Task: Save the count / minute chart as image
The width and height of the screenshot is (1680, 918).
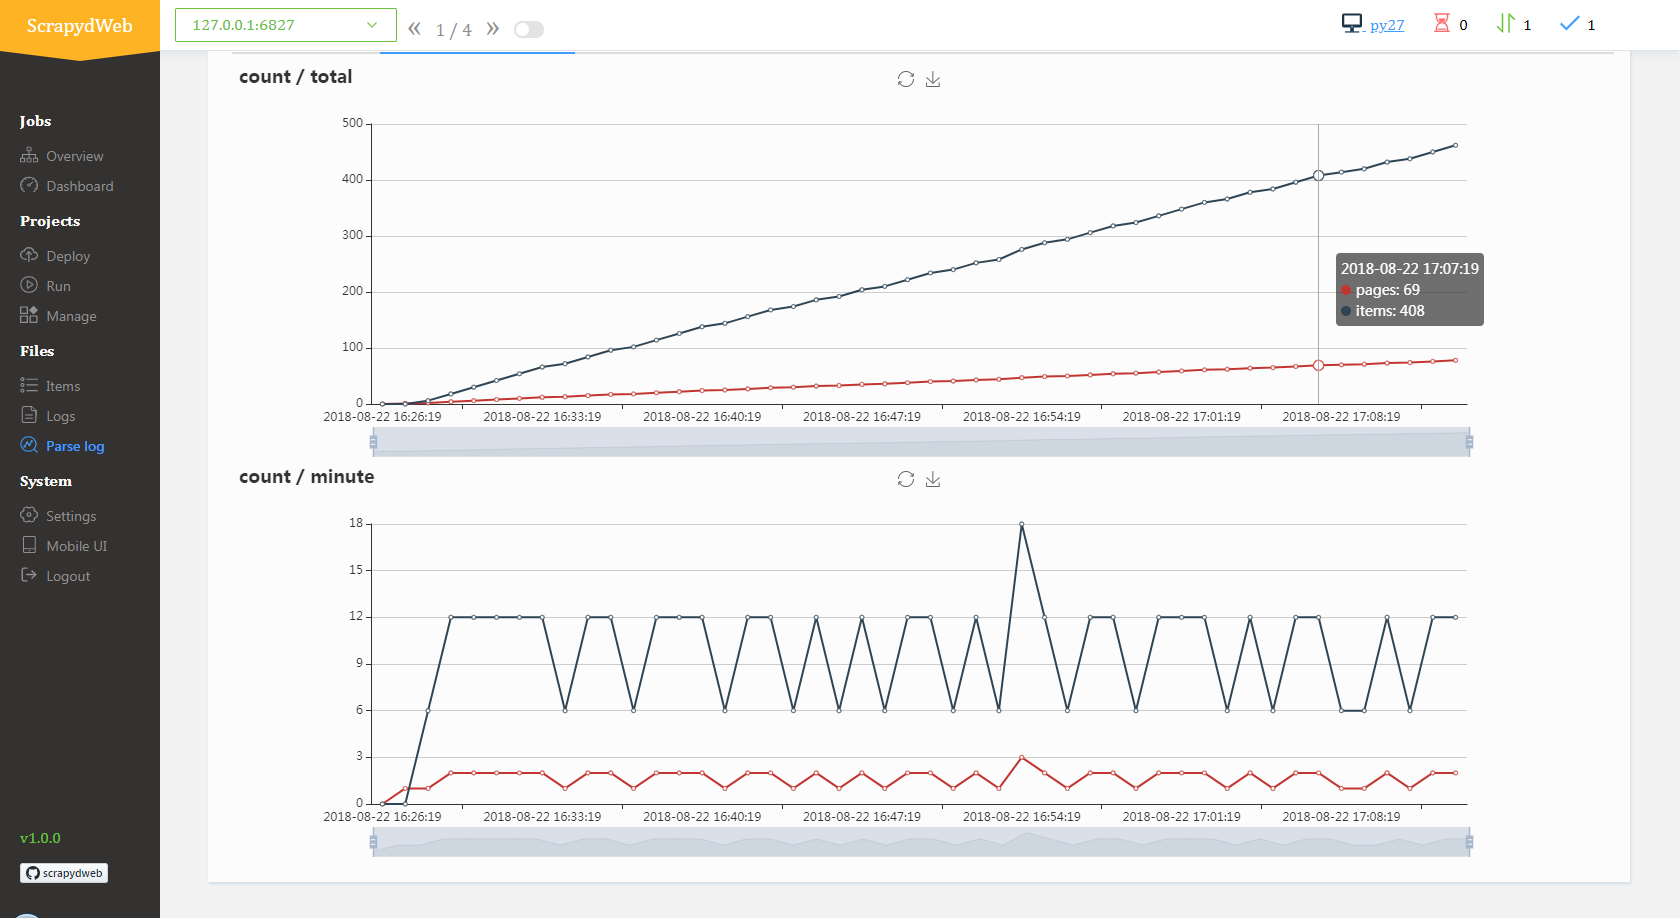Action: pos(933,479)
